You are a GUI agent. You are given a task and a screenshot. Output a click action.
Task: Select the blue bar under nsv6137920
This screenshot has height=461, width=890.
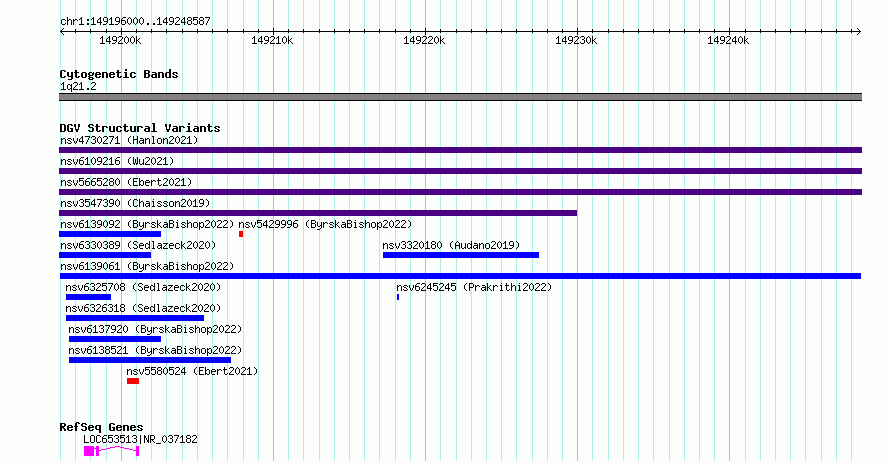(x=115, y=339)
